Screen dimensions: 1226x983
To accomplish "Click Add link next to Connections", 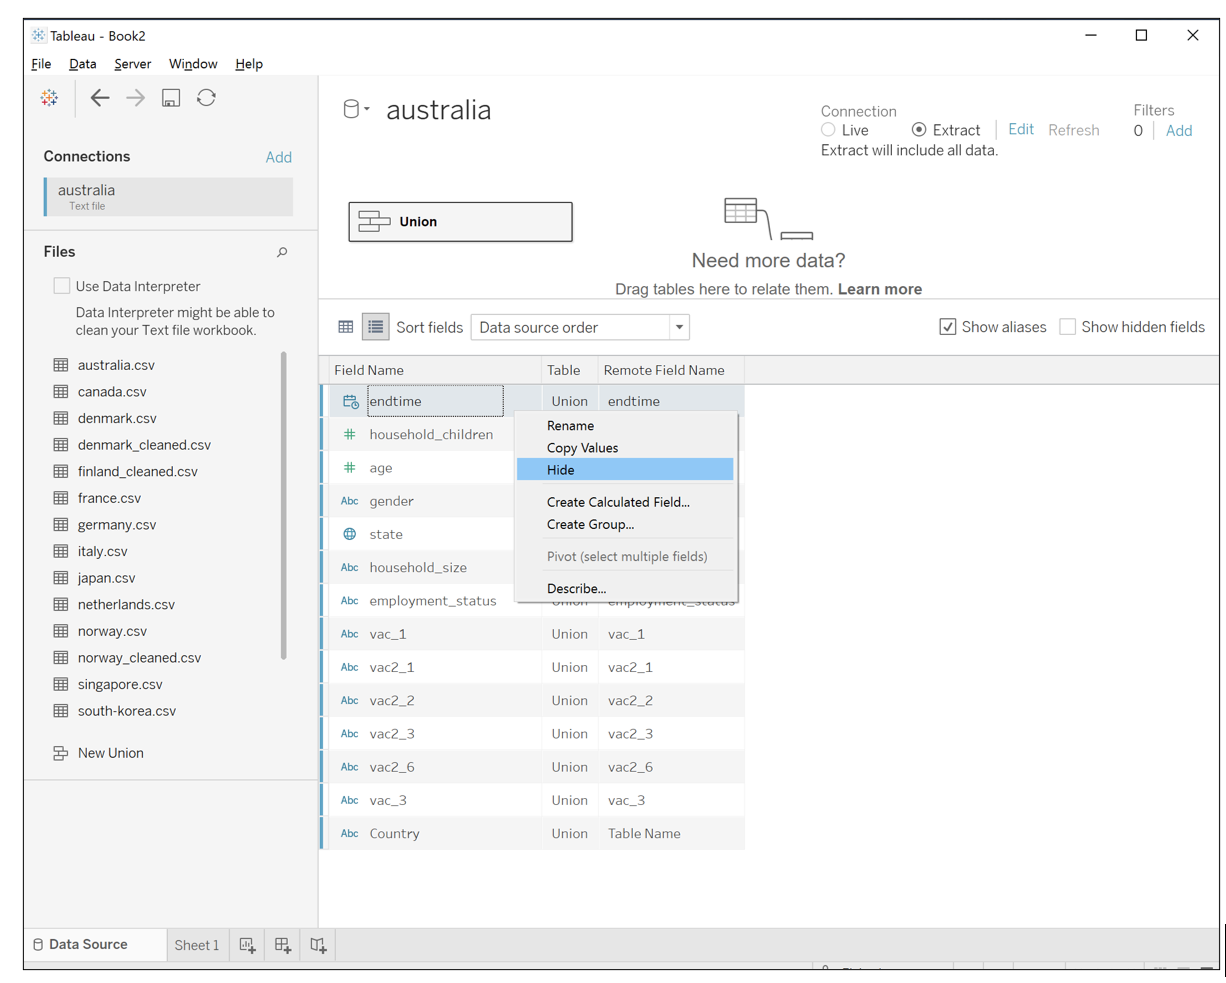I will pyautogui.click(x=278, y=157).
